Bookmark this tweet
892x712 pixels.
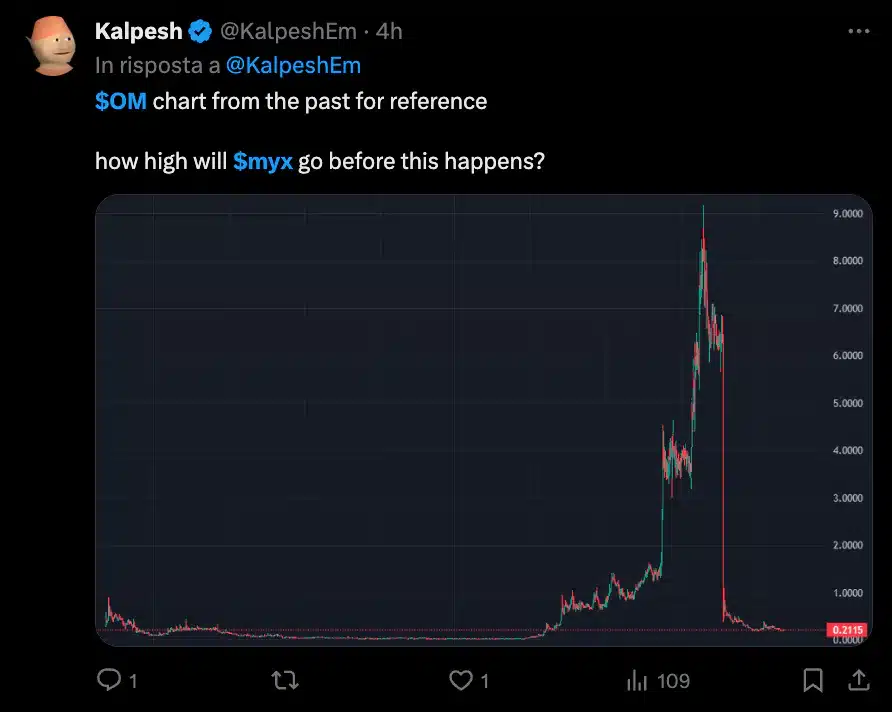click(814, 681)
